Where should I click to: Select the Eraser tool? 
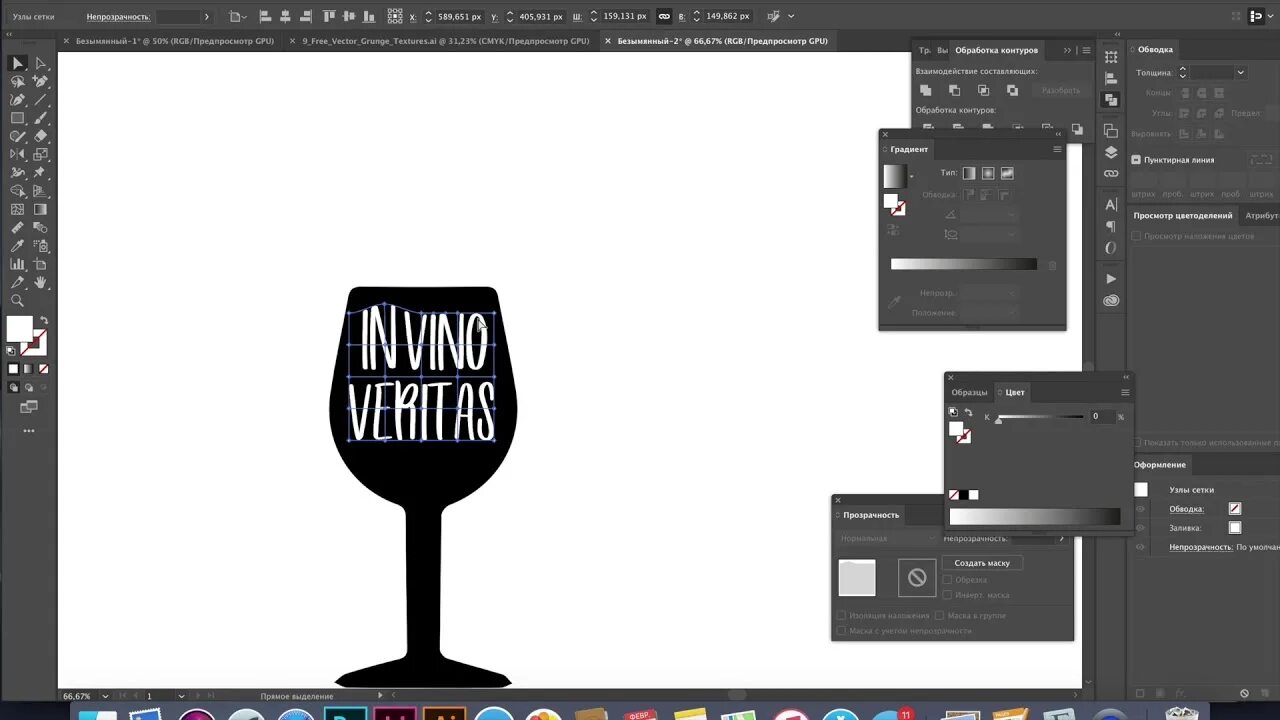point(41,136)
